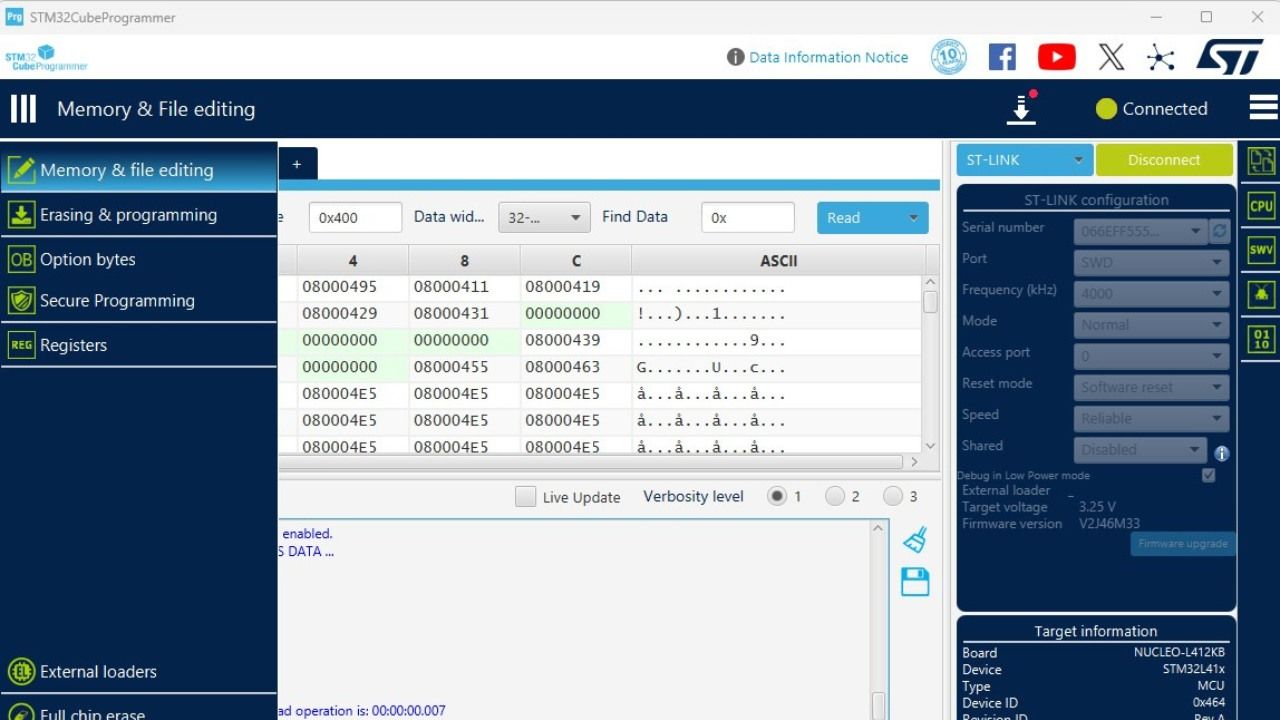Open the Speed dropdown showing Reliable

(1152, 419)
